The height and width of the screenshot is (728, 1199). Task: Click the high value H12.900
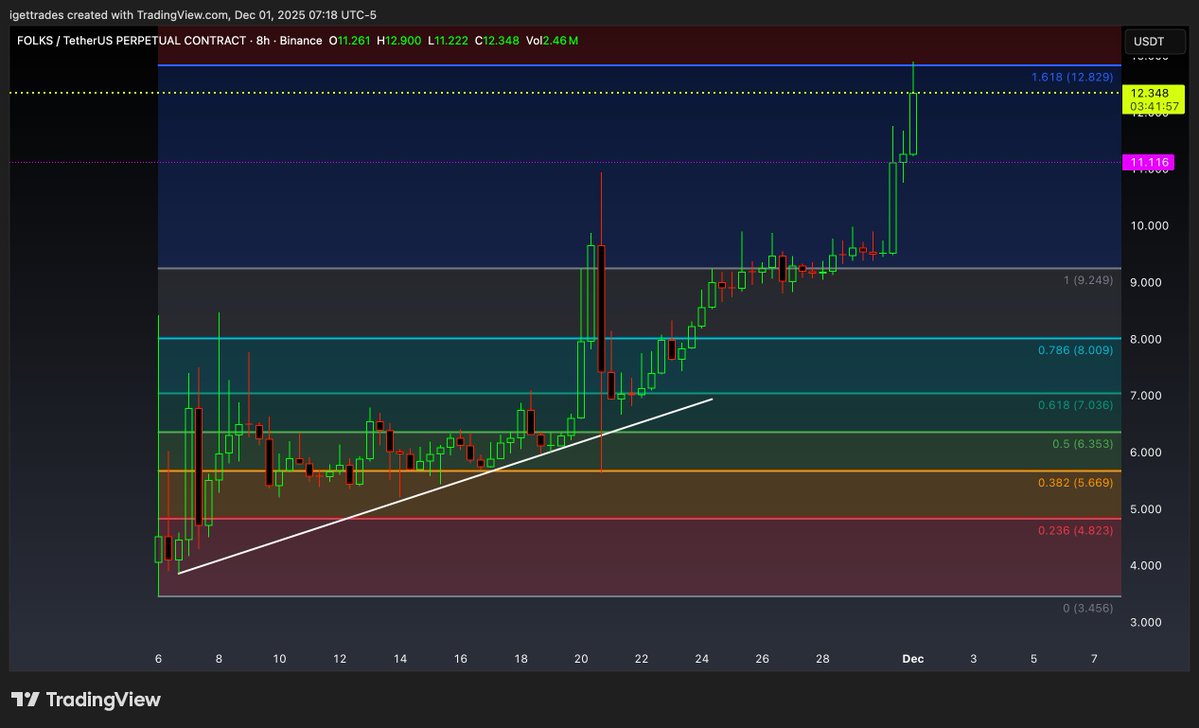tap(398, 41)
